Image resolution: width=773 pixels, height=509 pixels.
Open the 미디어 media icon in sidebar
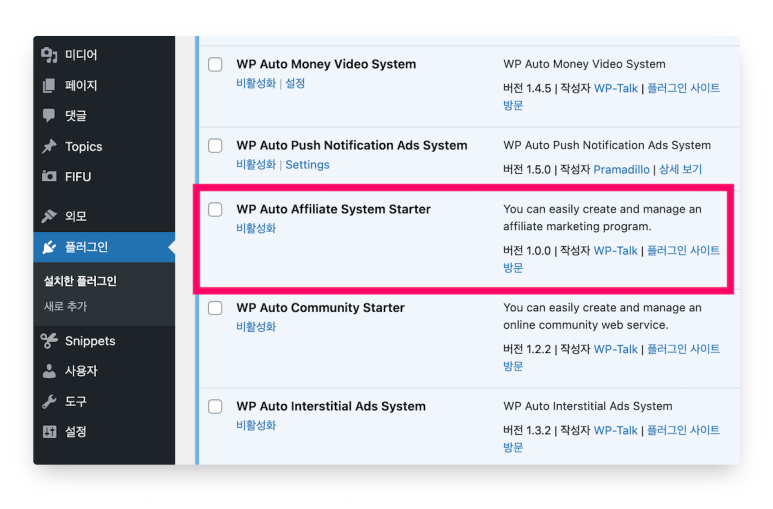tap(49, 55)
